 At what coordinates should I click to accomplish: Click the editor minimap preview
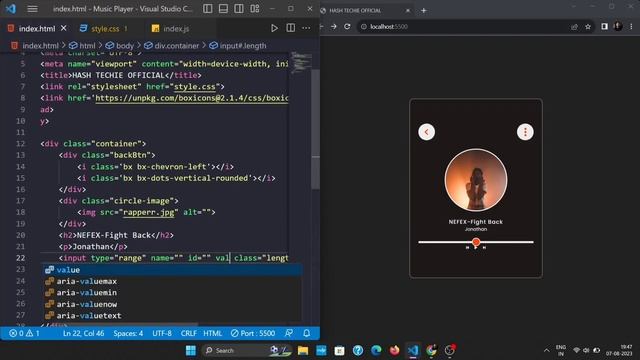(301, 63)
